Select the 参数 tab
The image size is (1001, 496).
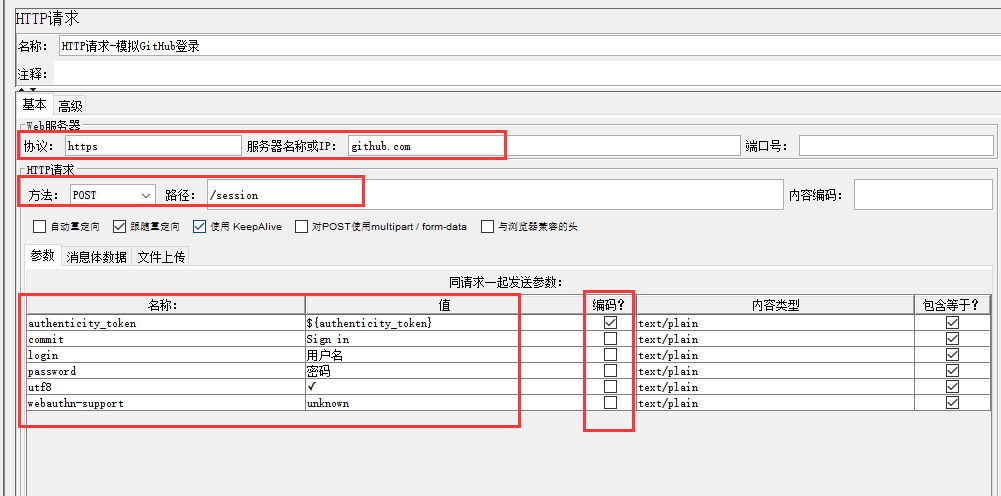(x=42, y=256)
